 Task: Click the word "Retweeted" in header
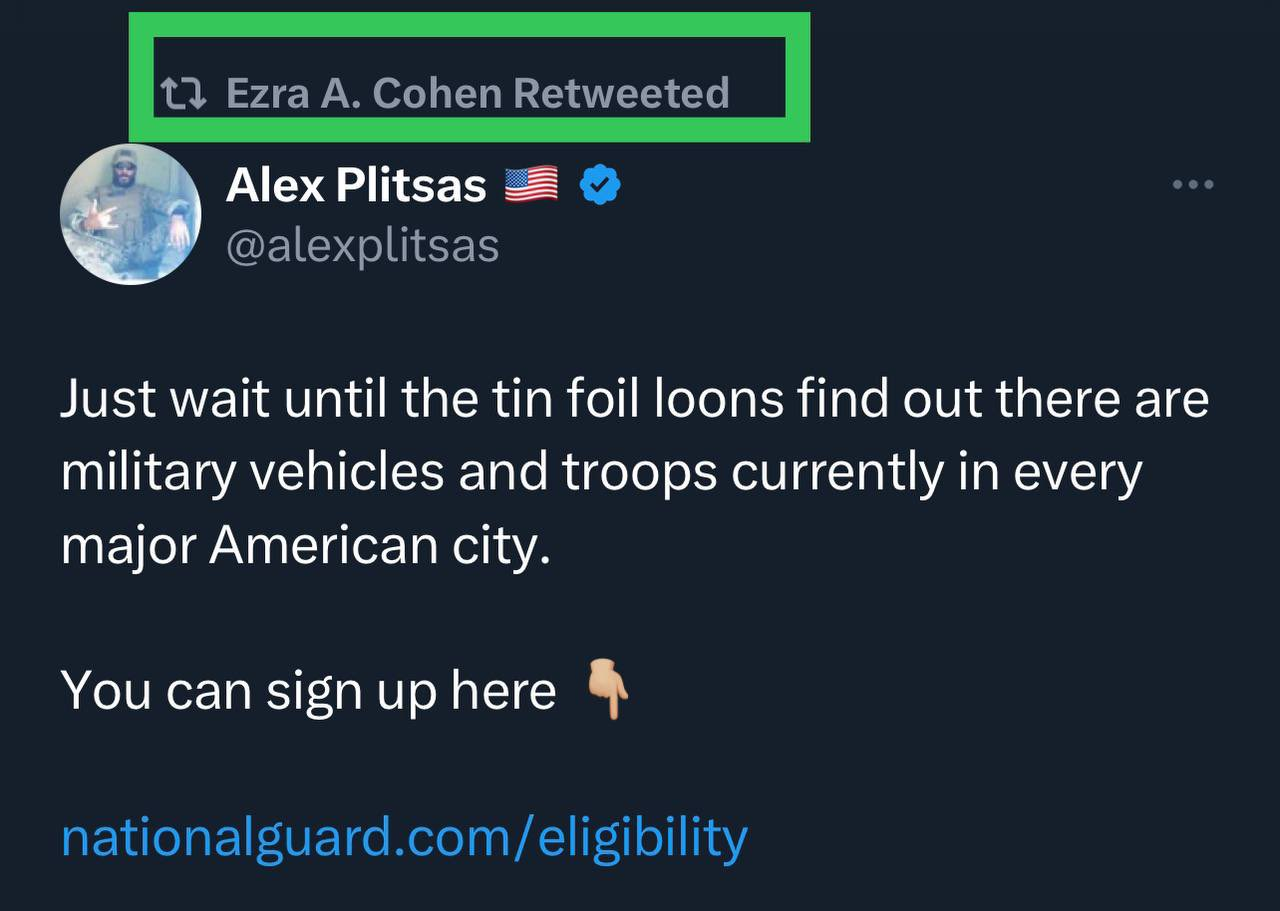pos(621,93)
